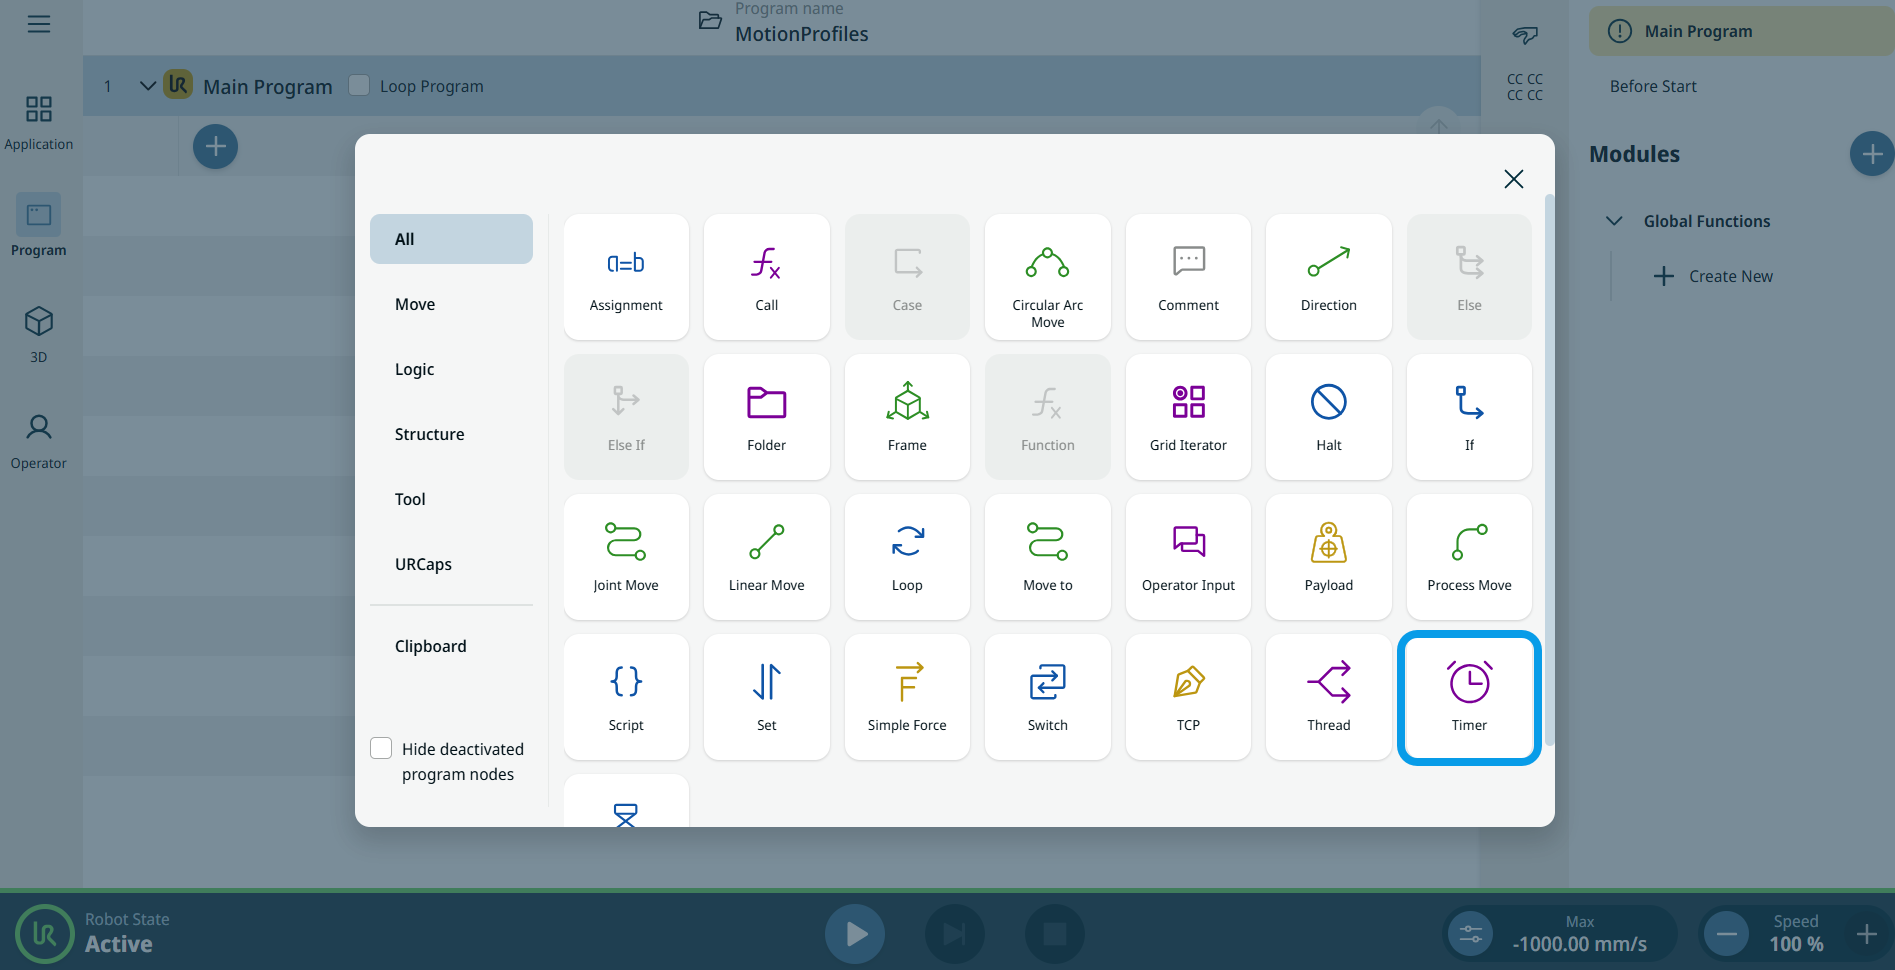Show the URCaps node category

pos(423,564)
